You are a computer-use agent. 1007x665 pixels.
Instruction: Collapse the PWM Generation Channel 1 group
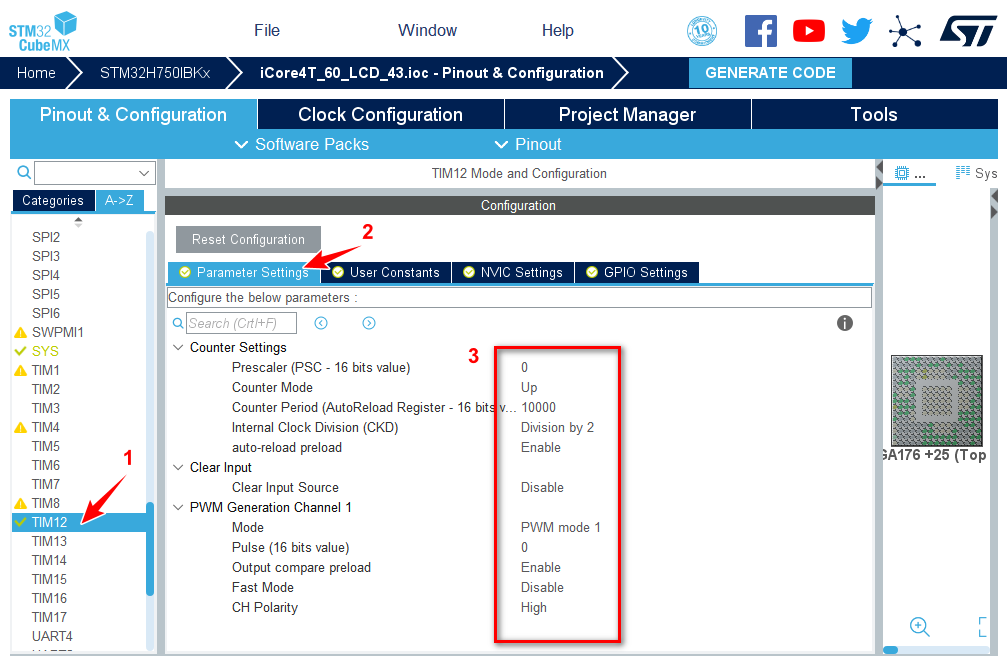pyautogui.click(x=178, y=508)
